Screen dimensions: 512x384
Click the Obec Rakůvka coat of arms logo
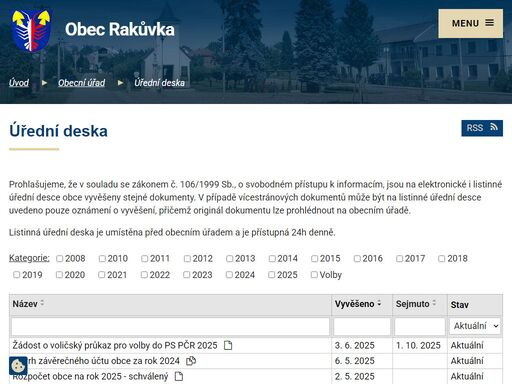[x=31, y=30]
